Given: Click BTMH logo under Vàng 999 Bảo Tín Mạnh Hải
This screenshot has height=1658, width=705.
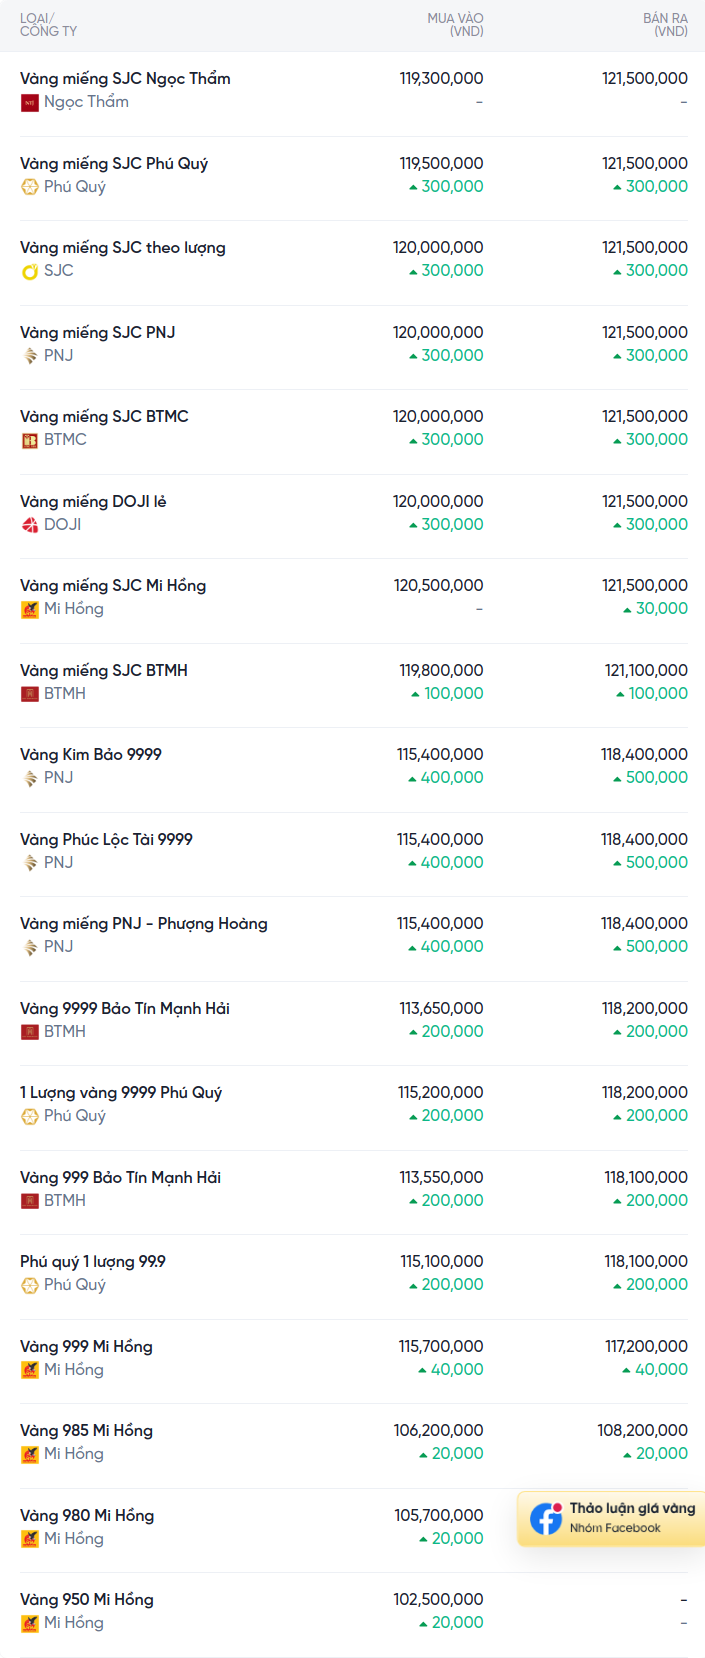Looking at the screenshot, I should coord(30,1201).
